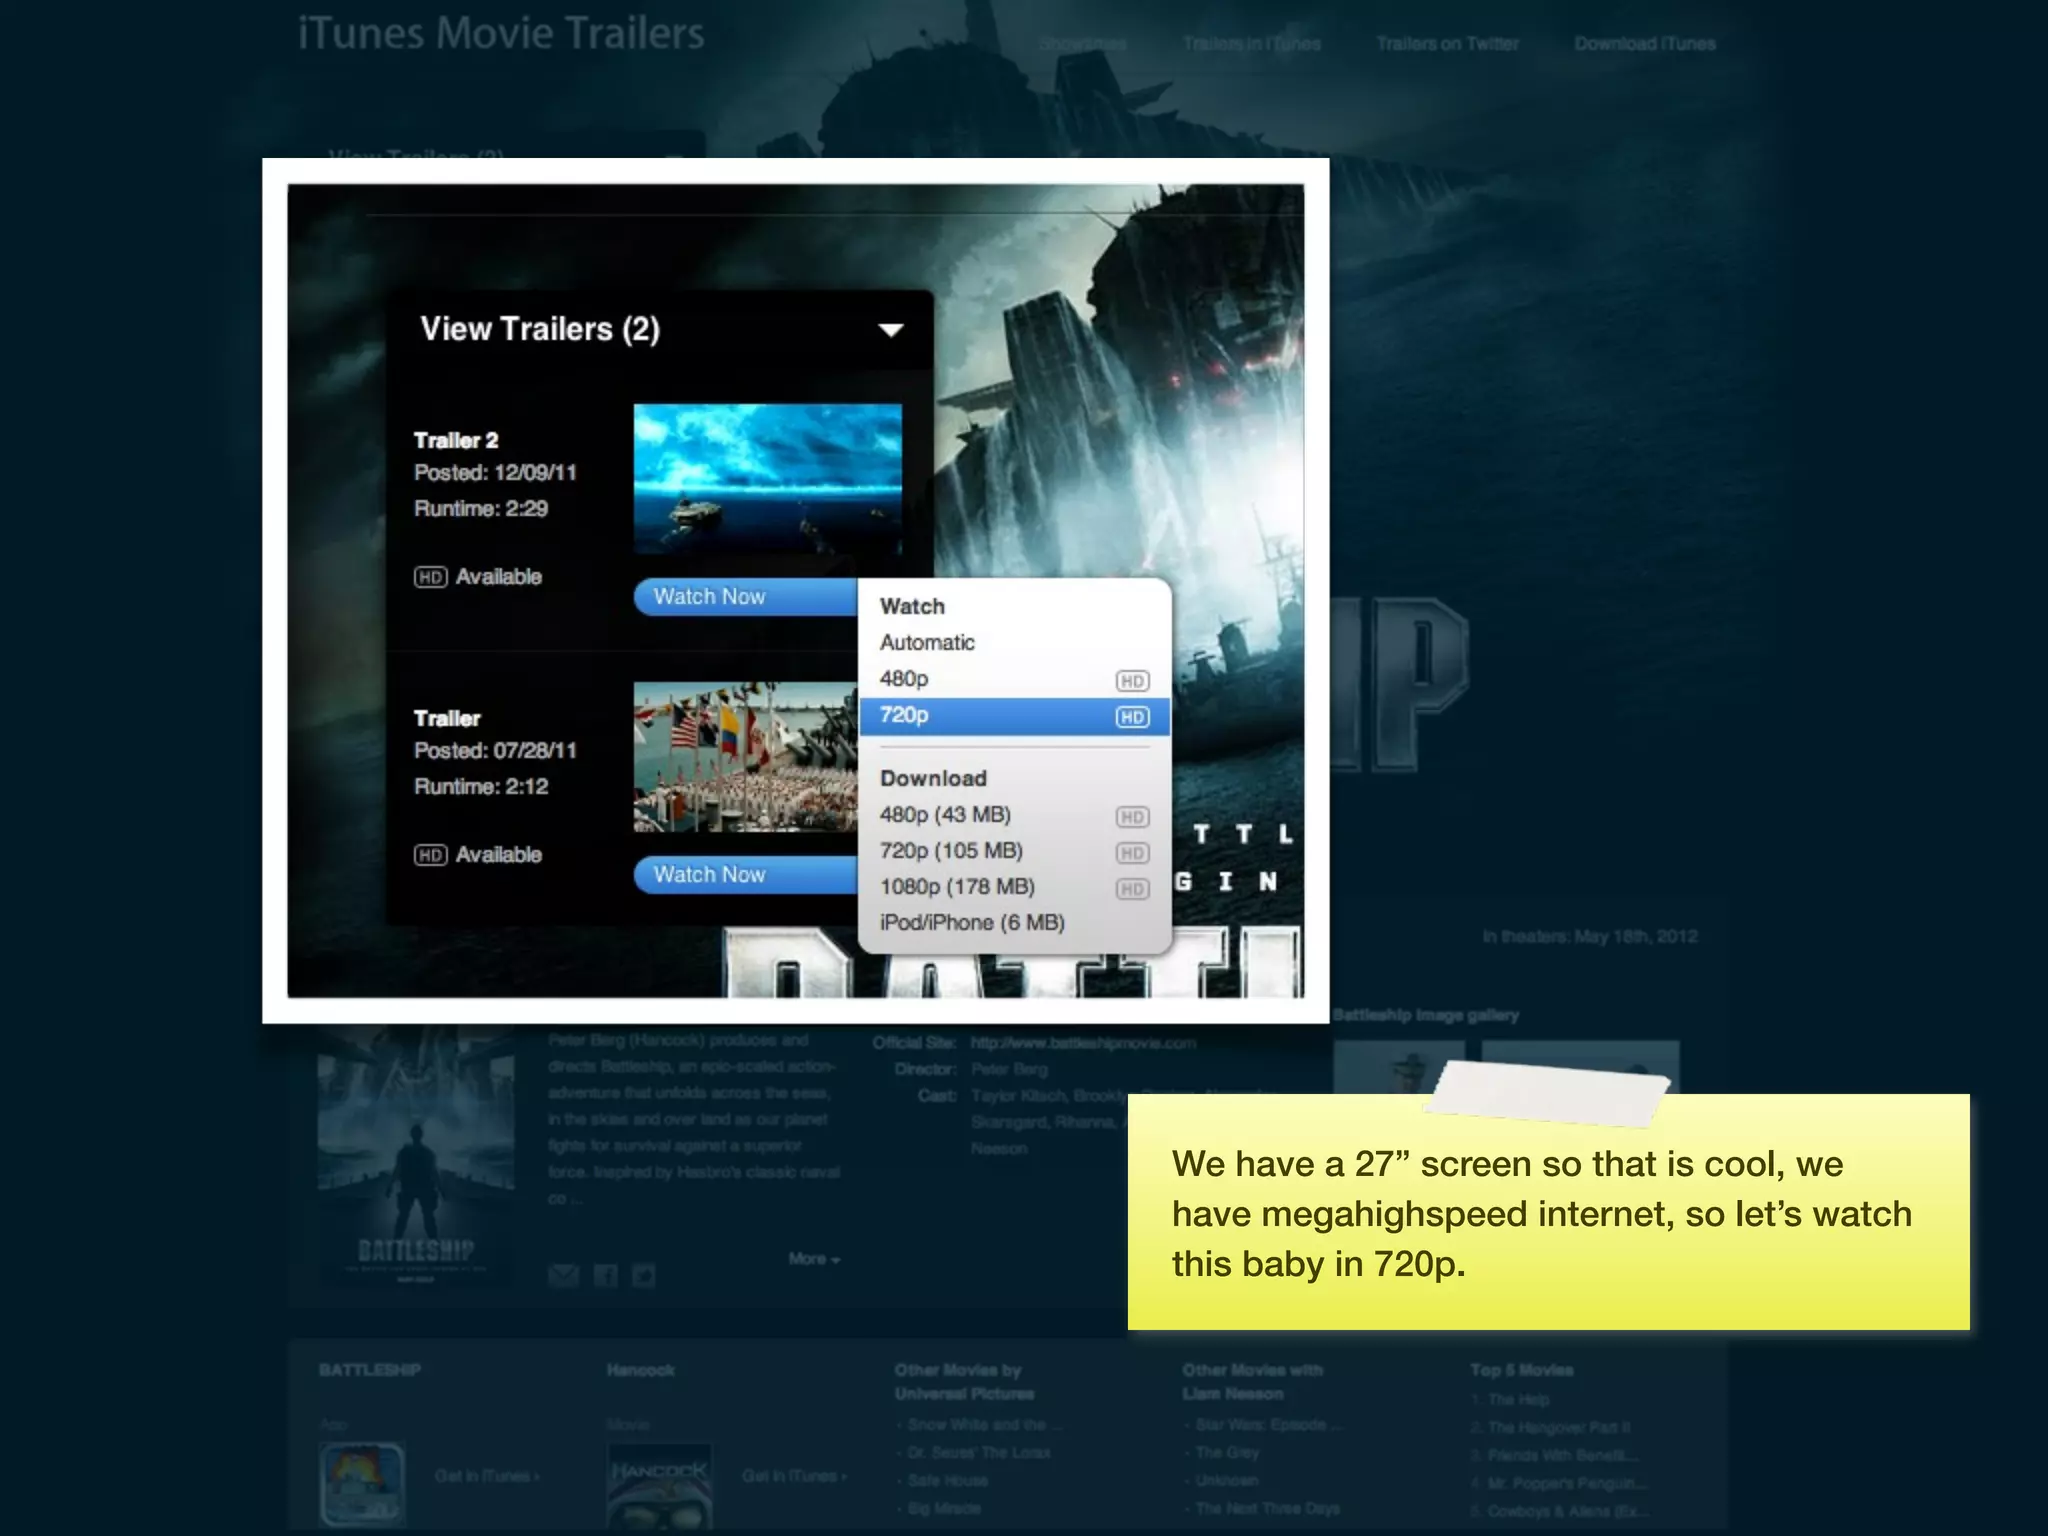
Task: Download the 480p (43 MB) version
Action: [1014, 815]
